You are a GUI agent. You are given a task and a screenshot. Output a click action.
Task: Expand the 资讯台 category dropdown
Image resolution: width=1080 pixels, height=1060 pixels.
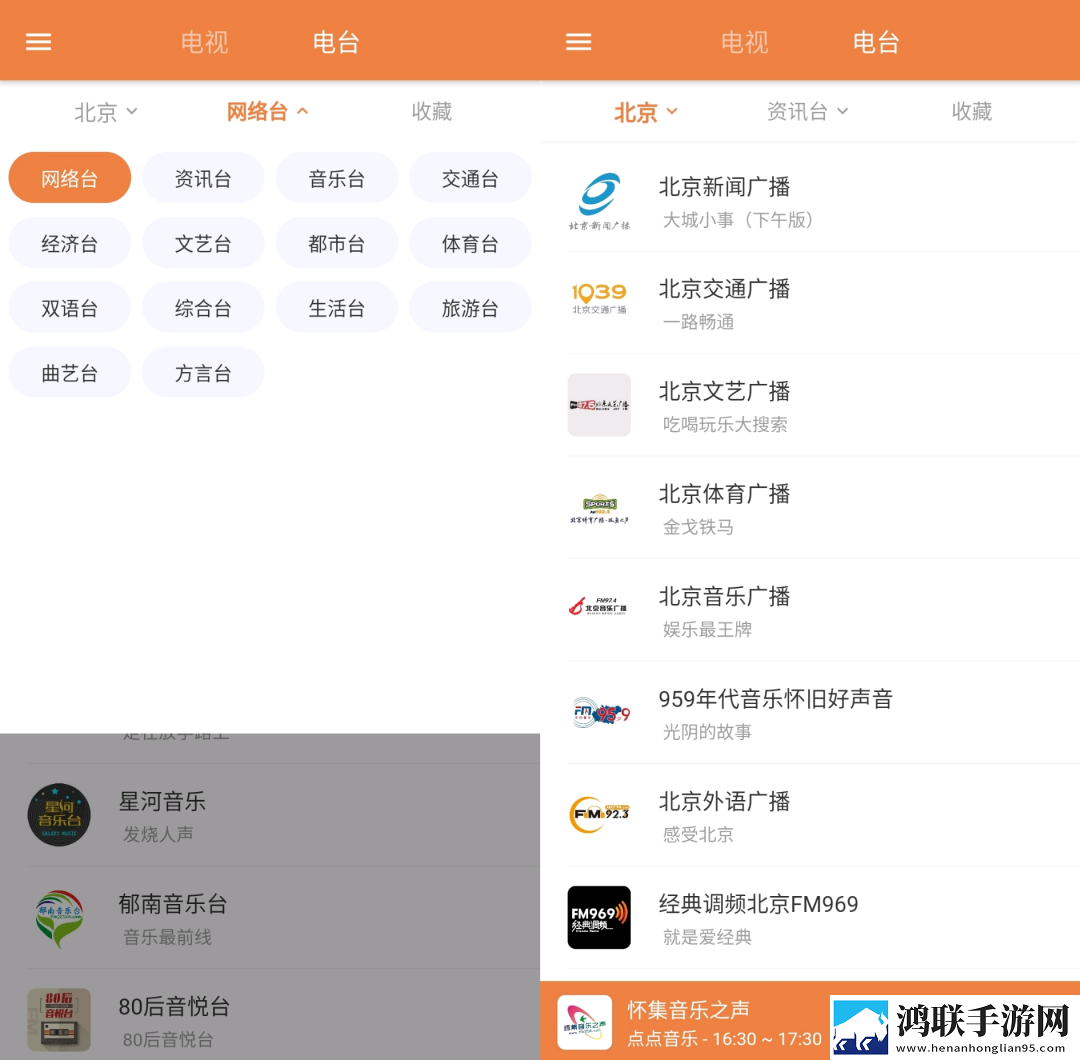[807, 112]
